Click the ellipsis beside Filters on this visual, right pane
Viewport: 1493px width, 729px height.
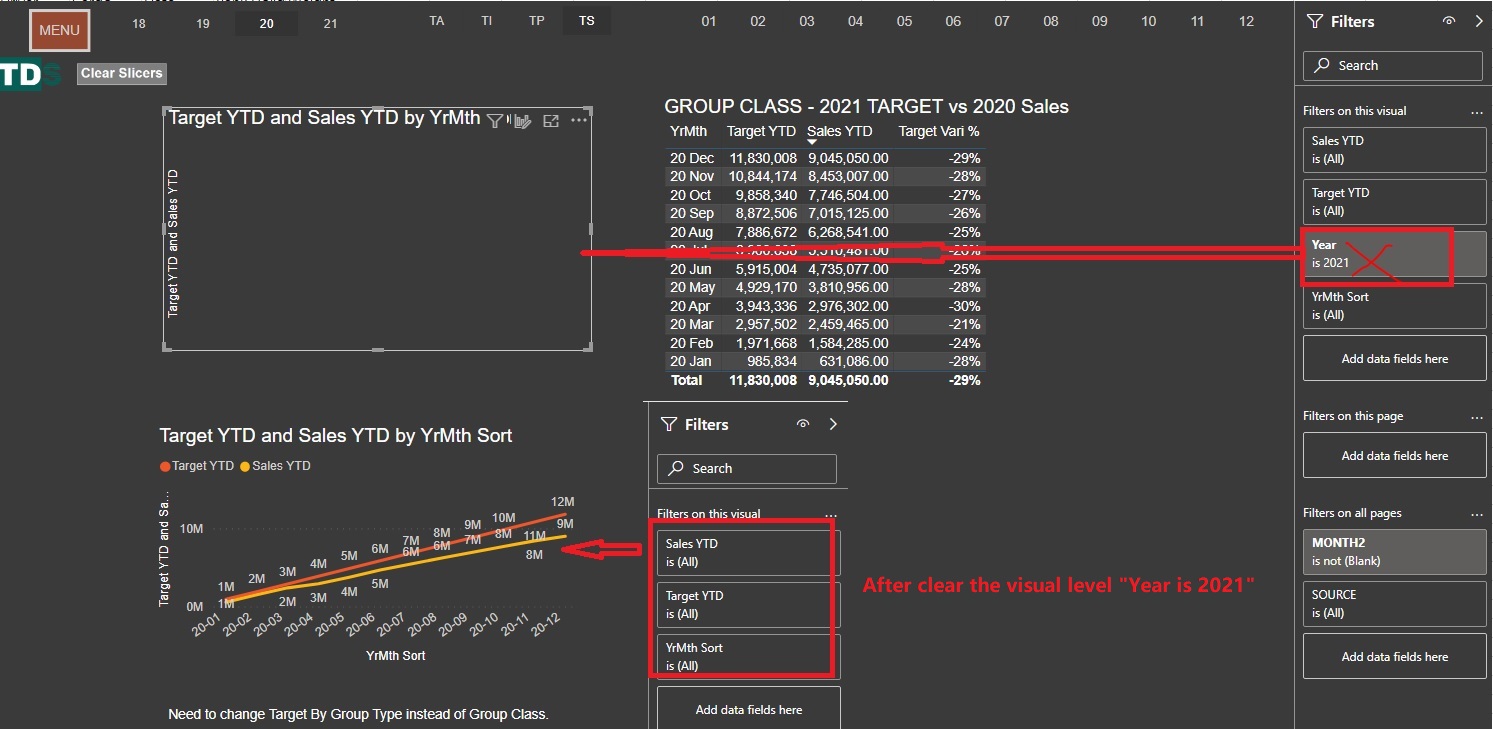pos(1477,112)
